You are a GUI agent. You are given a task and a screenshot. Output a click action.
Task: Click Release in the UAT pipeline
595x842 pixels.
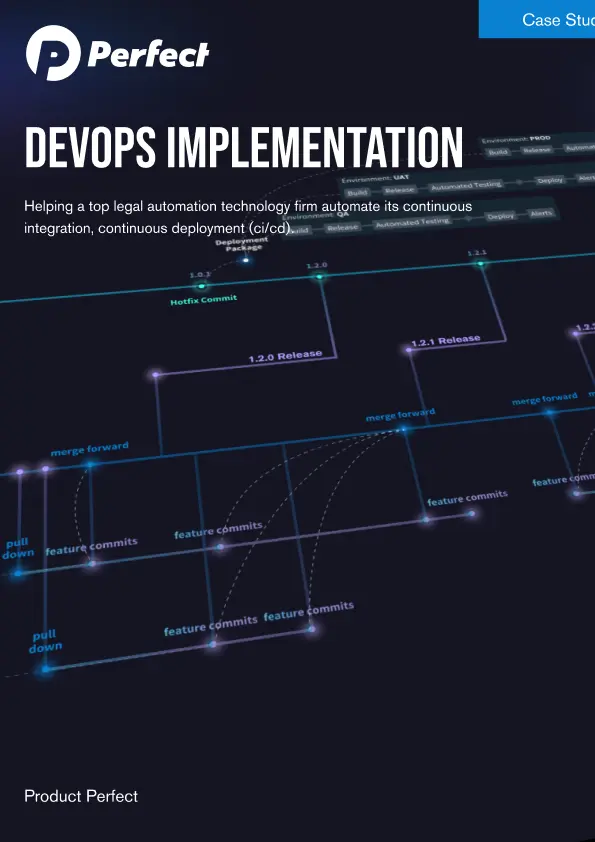(400, 190)
